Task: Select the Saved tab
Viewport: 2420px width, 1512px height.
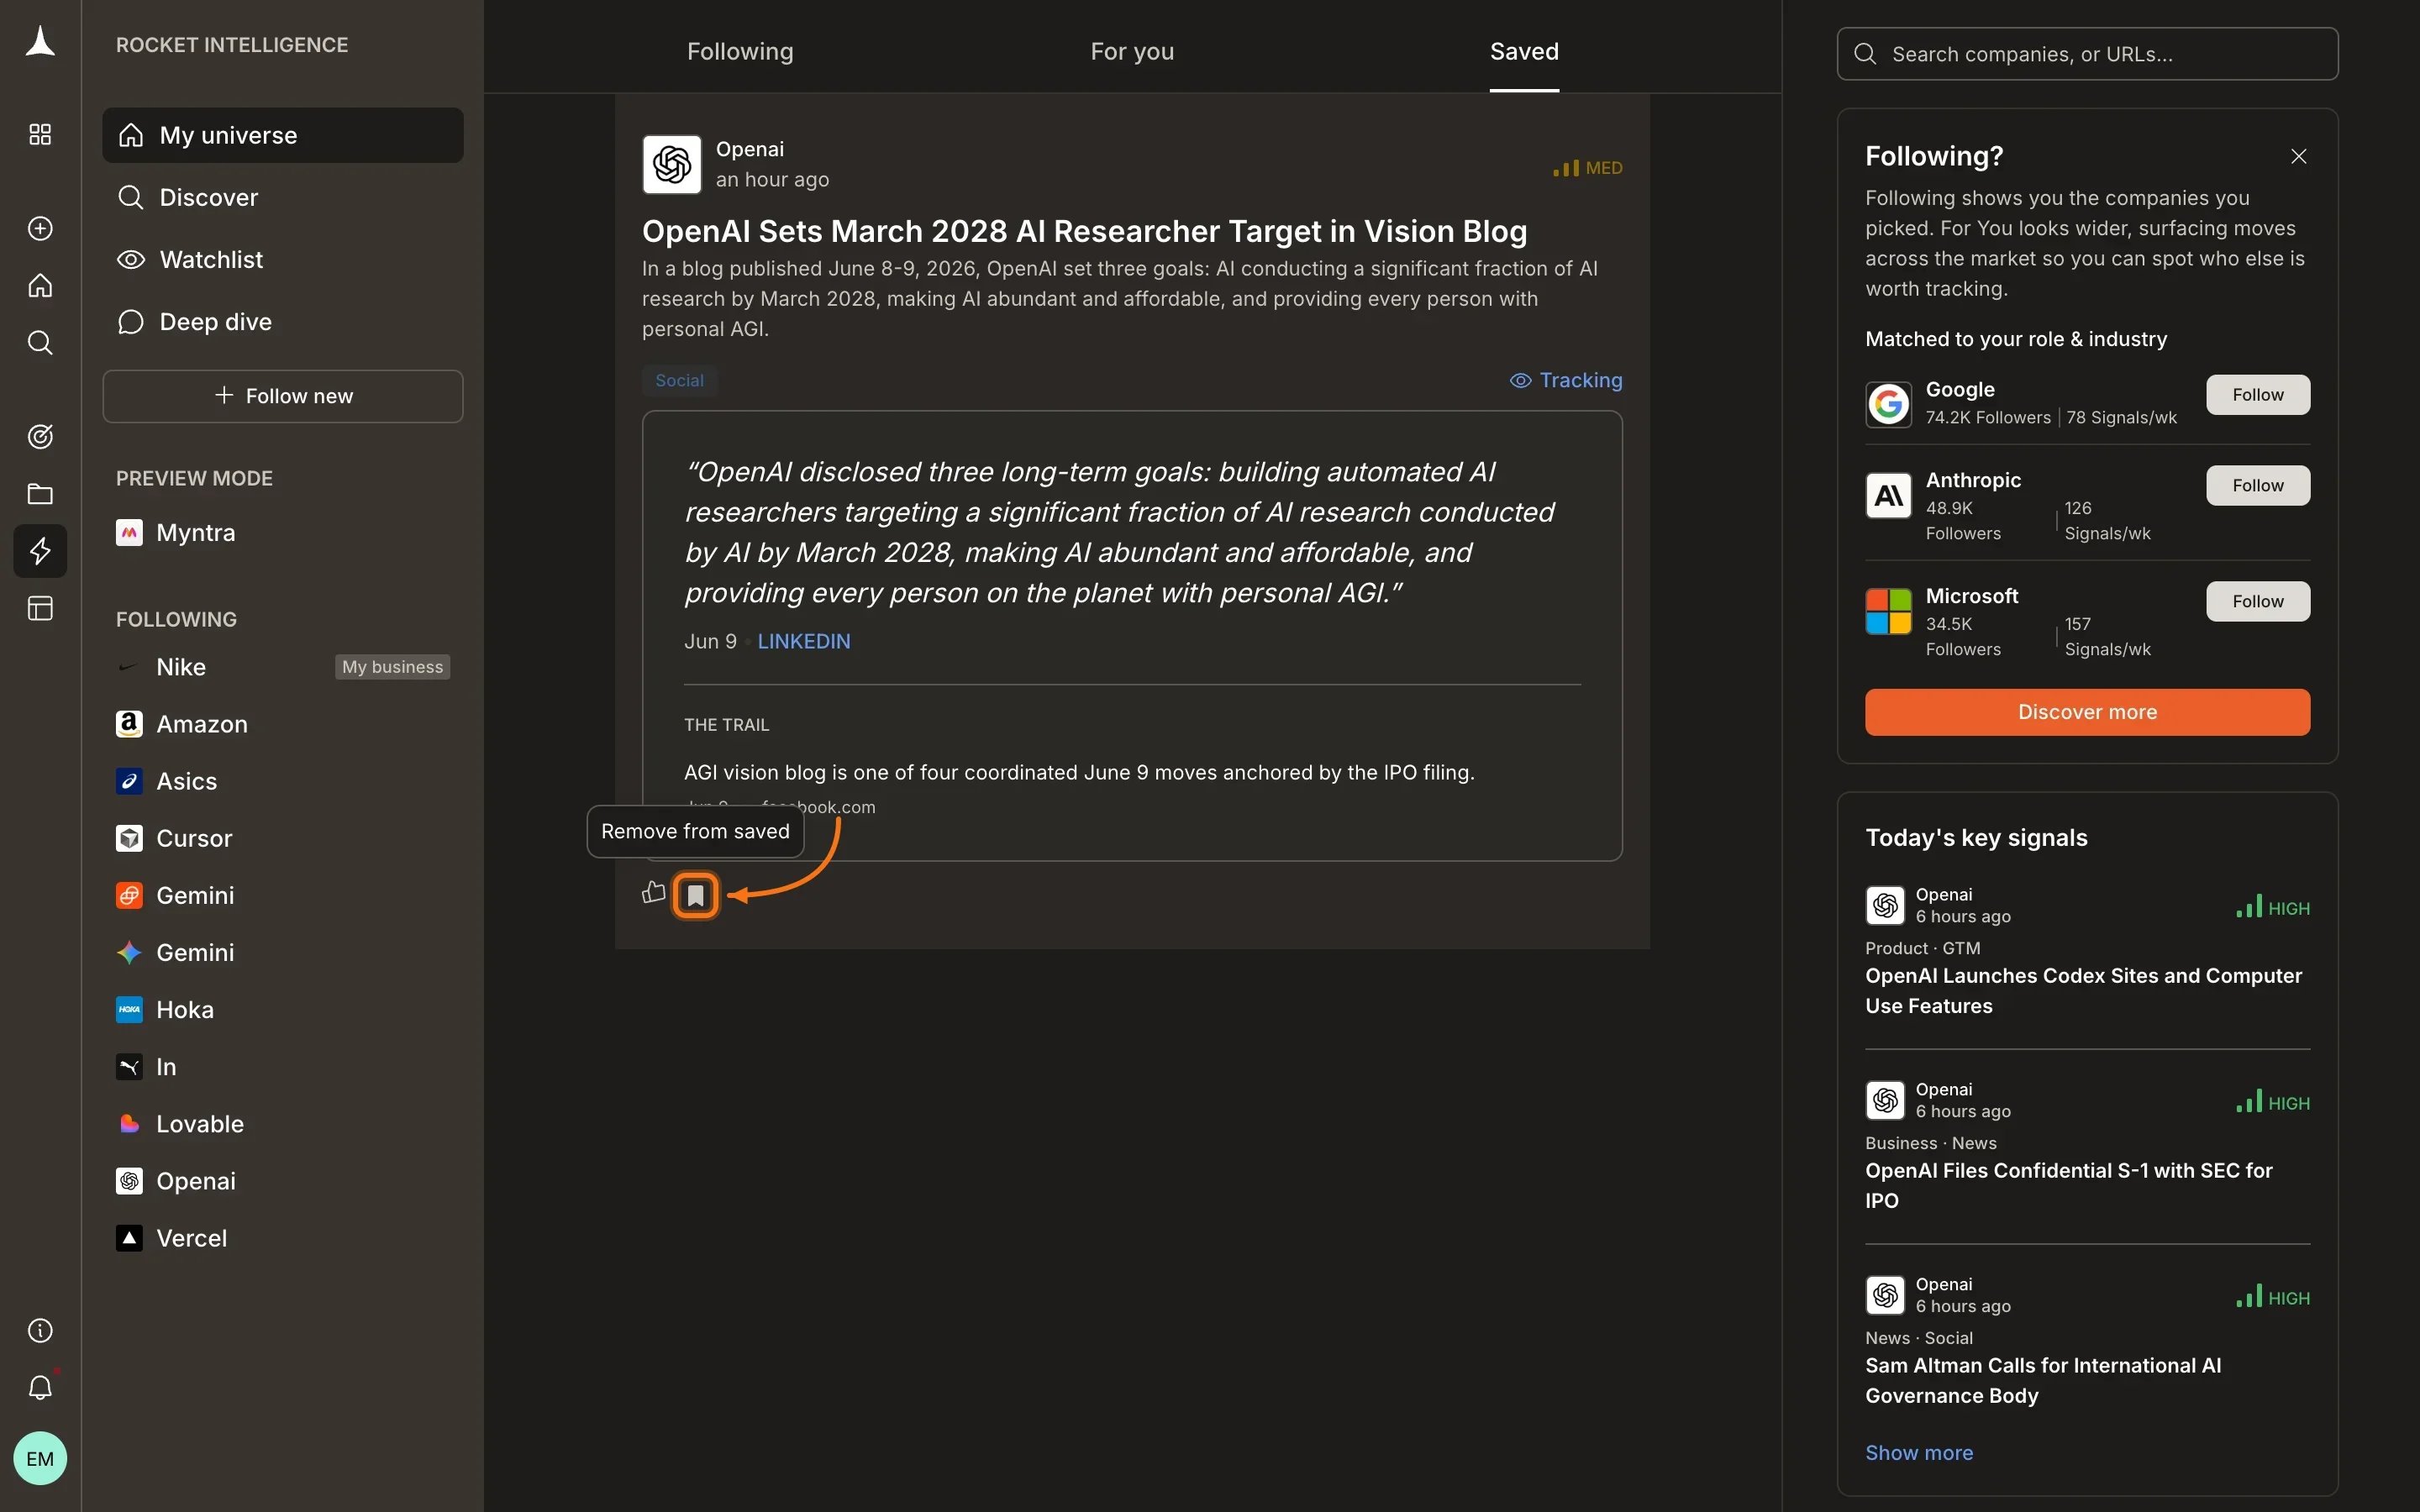Action: click(1524, 51)
